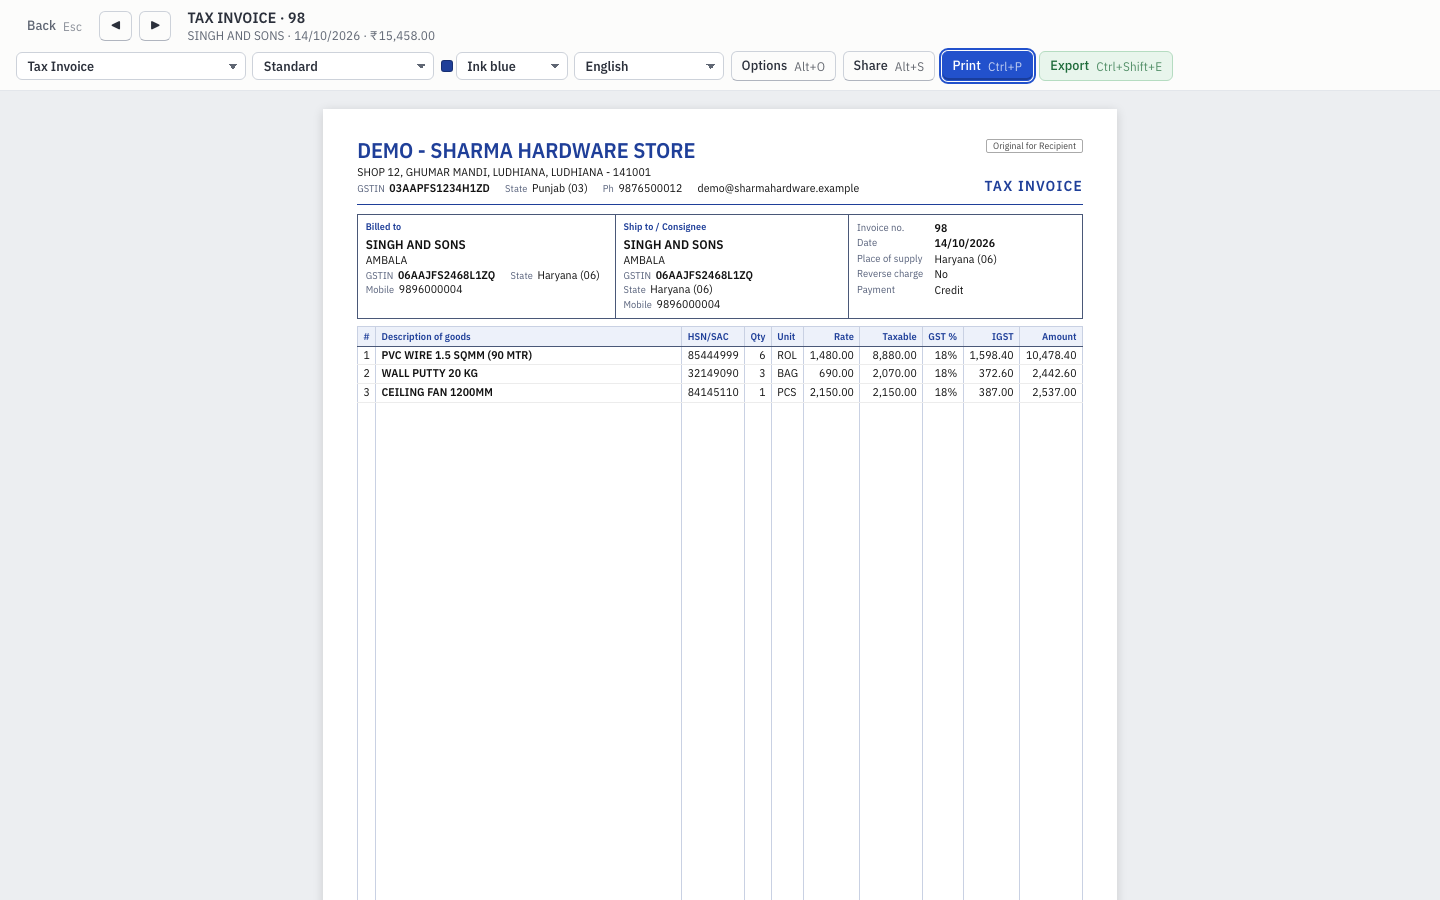Open the English language dropdown
The height and width of the screenshot is (900, 1440).
pyautogui.click(x=649, y=66)
